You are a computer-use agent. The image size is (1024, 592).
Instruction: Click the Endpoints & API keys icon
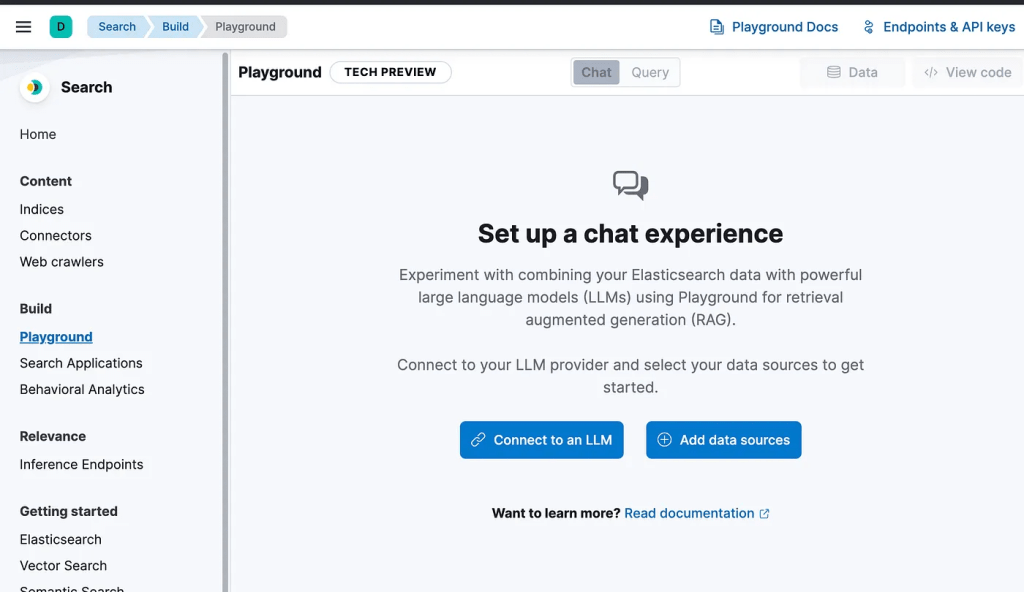pyautogui.click(x=869, y=27)
